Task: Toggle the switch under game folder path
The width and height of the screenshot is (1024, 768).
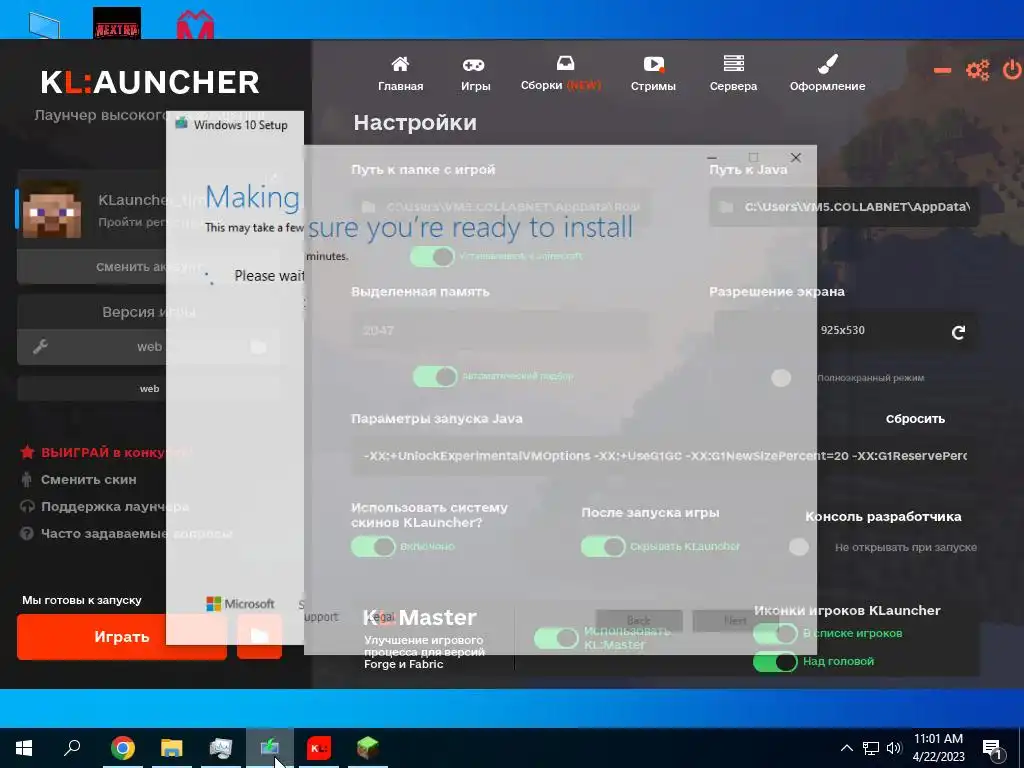Action: tap(432, 256)
